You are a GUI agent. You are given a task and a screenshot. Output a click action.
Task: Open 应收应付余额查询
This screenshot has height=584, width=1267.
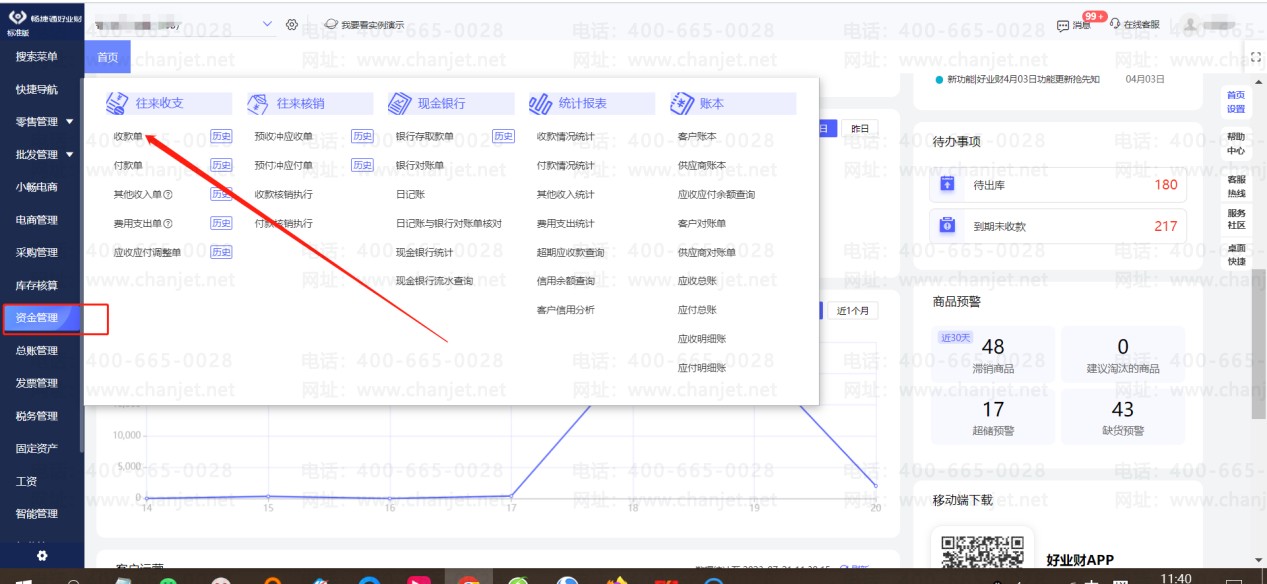[x=716, y=194]
